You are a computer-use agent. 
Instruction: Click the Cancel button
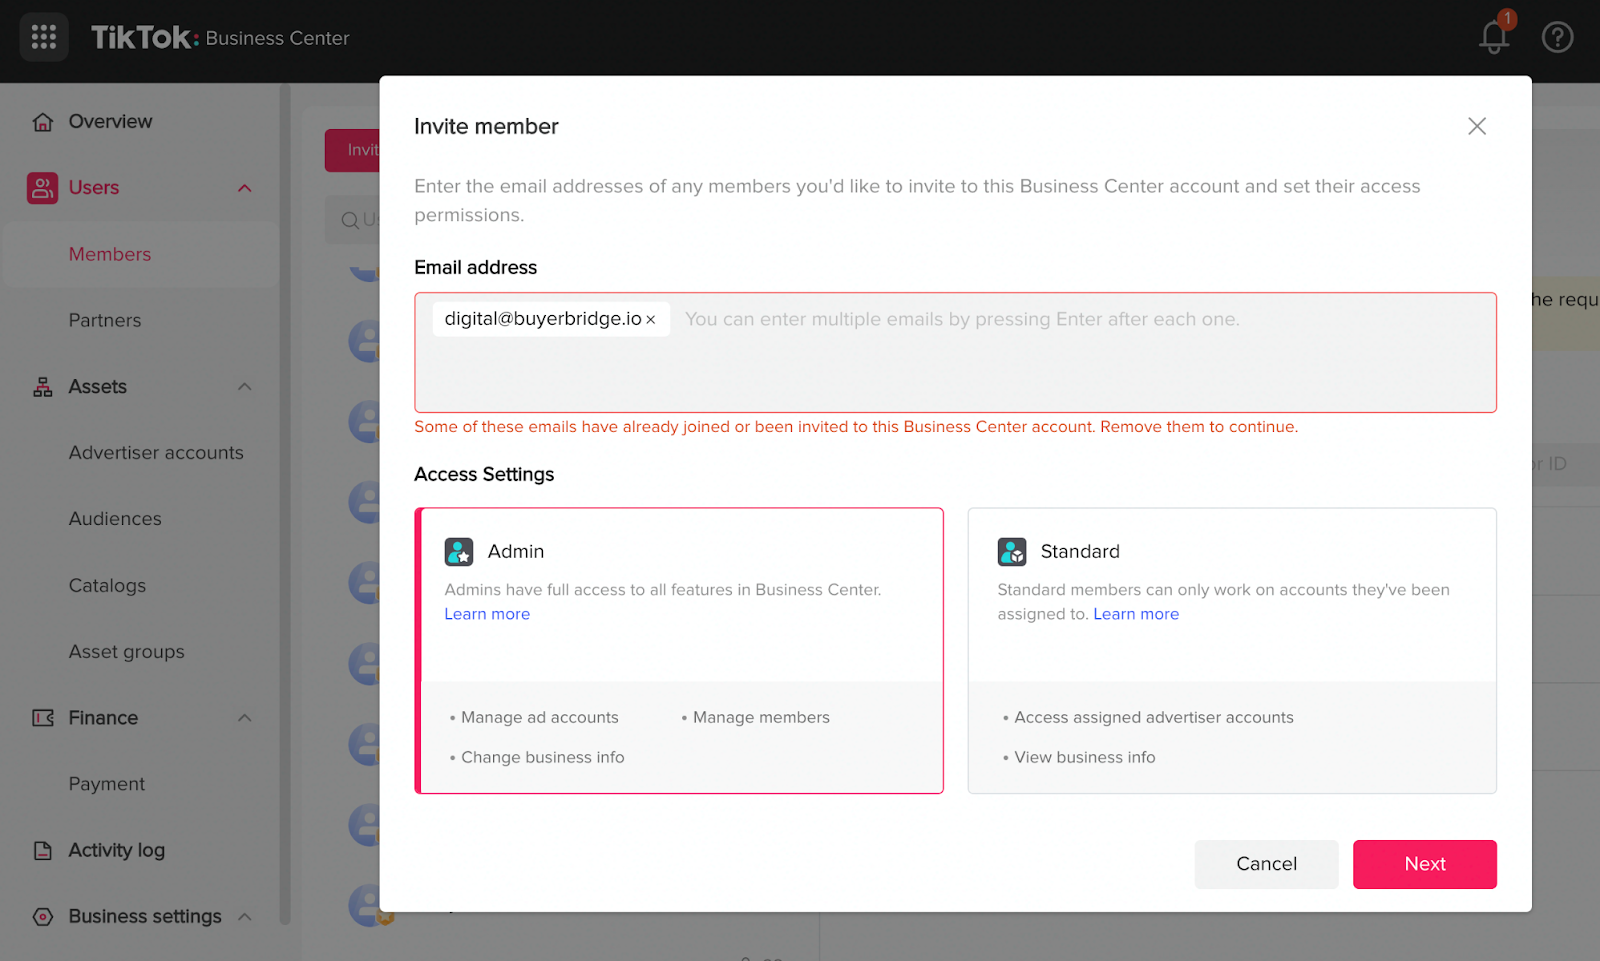pyautogui.click(x=1266, y=864)
